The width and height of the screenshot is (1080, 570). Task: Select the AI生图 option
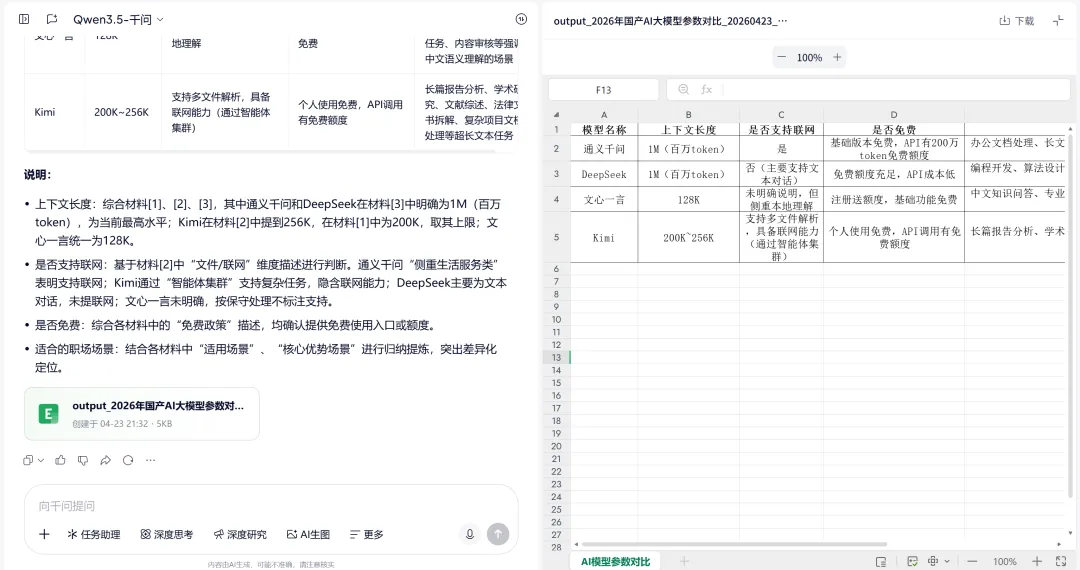pos(308,534)
